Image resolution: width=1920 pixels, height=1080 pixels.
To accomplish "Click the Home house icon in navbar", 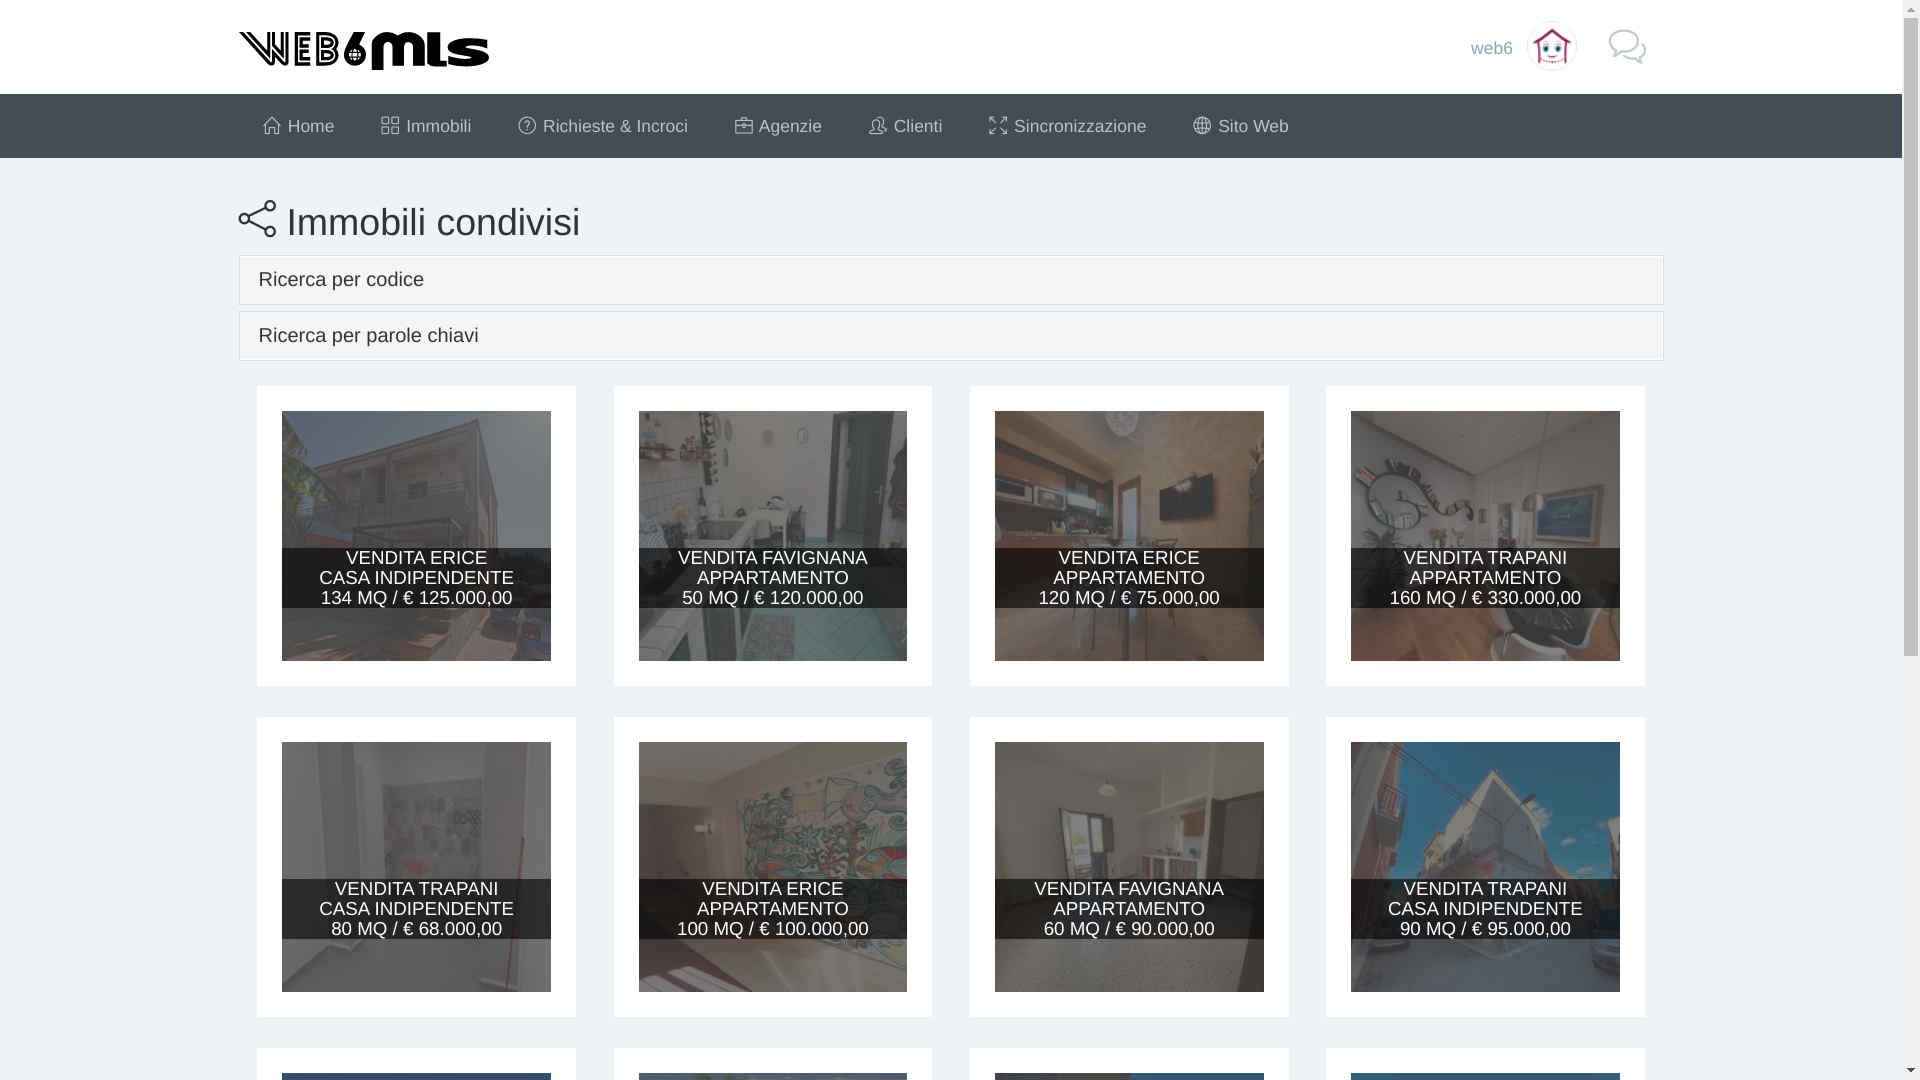I will [272, 126].
